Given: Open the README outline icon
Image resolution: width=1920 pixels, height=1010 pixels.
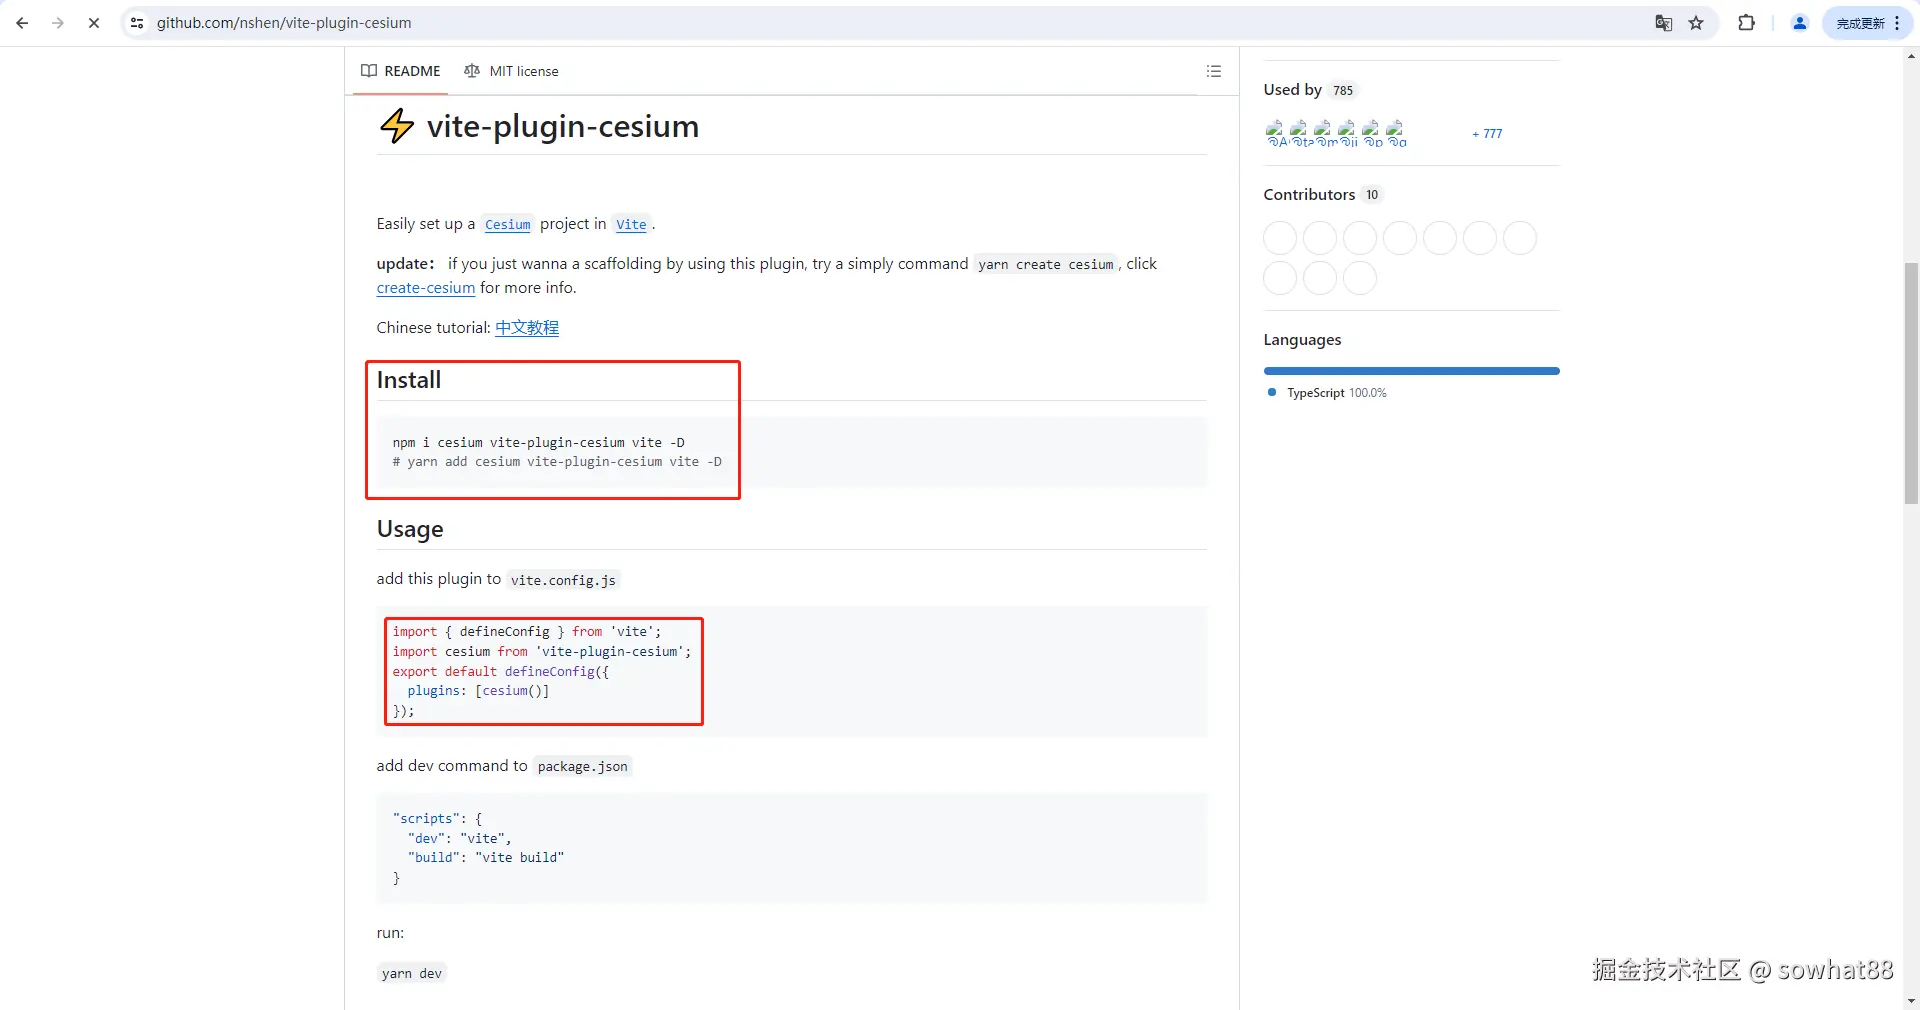Looking at the screenshot, I should (x=1213, y=71).
